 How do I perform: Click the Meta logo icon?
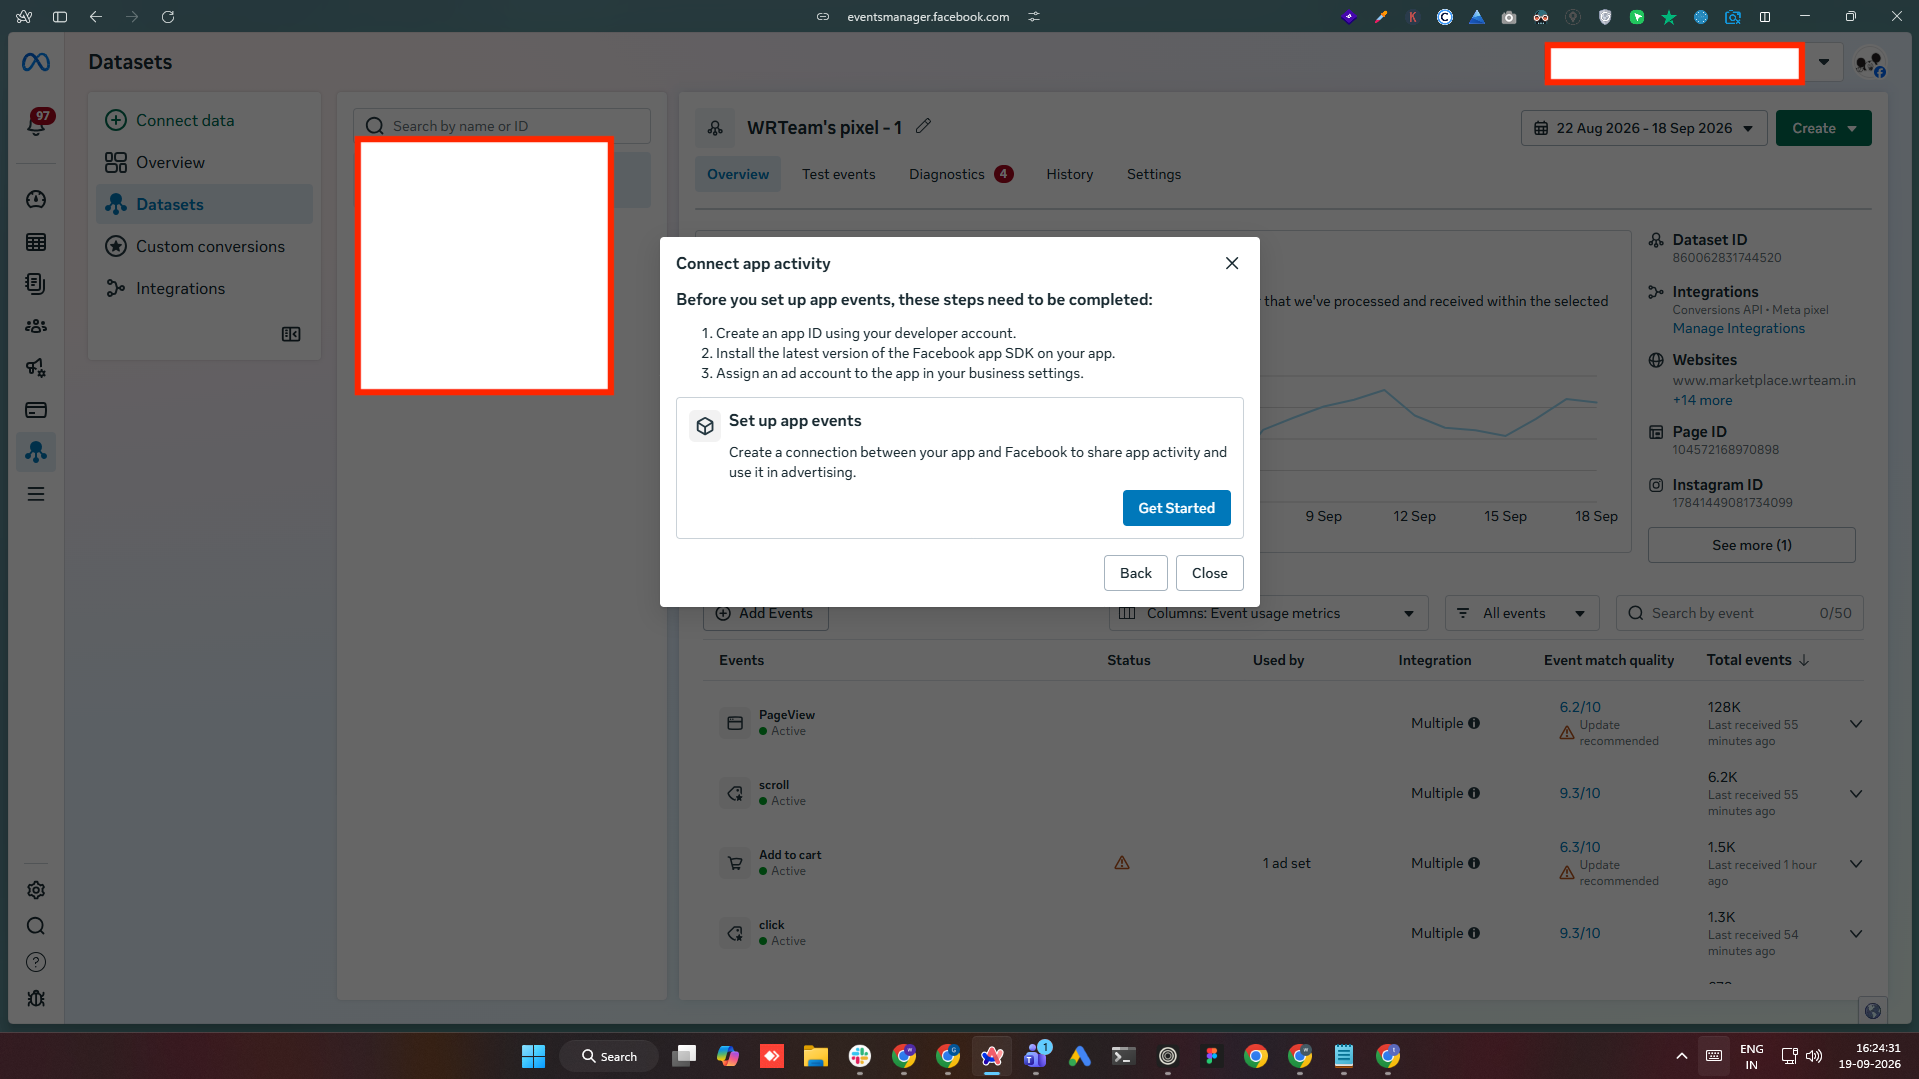coord(36,63)
